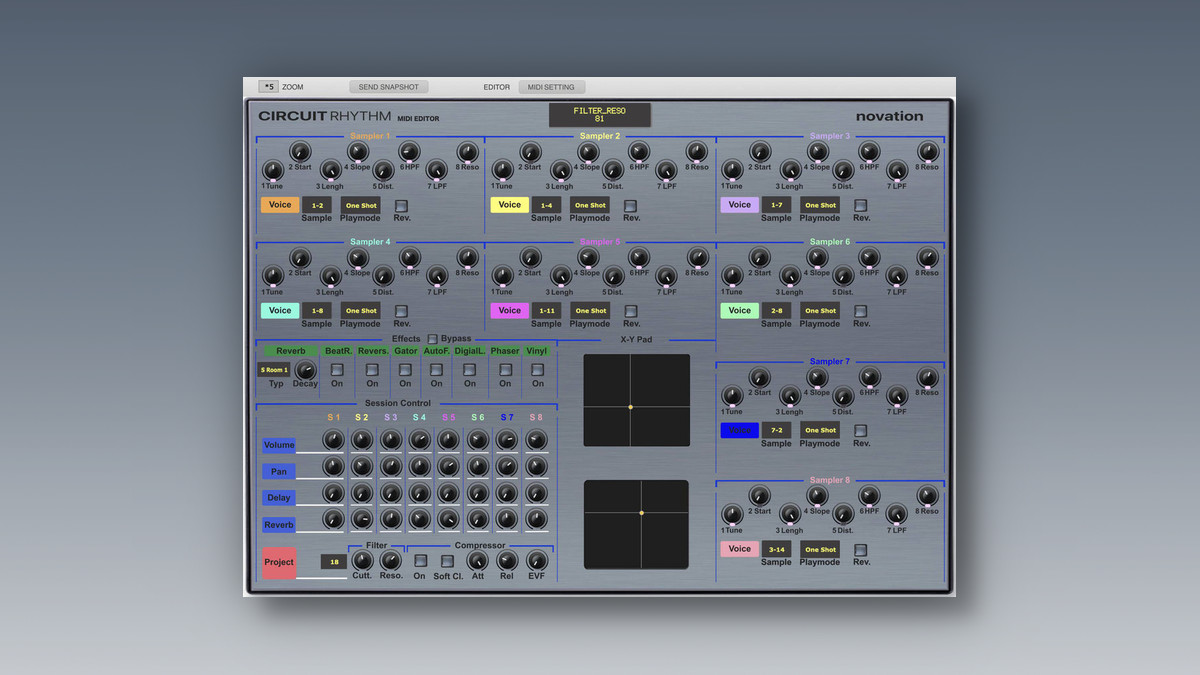Toggle the Compressor Soft Cl. switch
This screenshot has width=1200, height=675.
[x=447, y=561]
